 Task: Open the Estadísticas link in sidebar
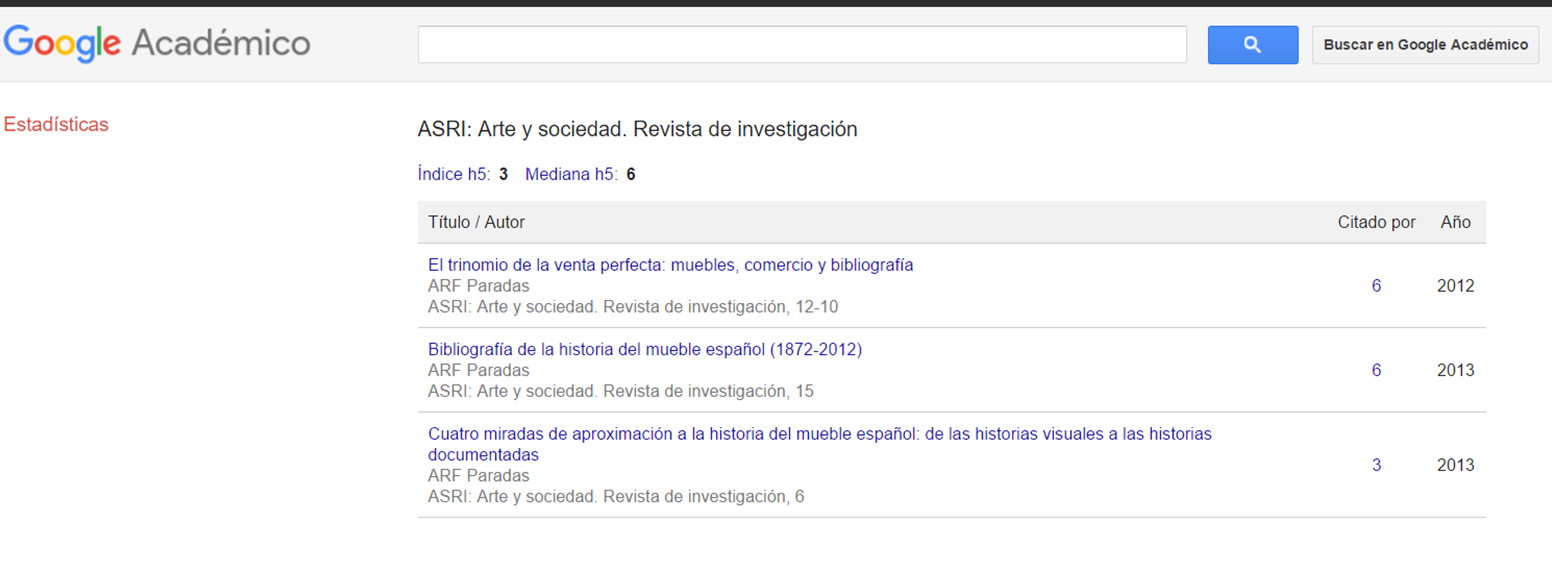tap(56, 125)
